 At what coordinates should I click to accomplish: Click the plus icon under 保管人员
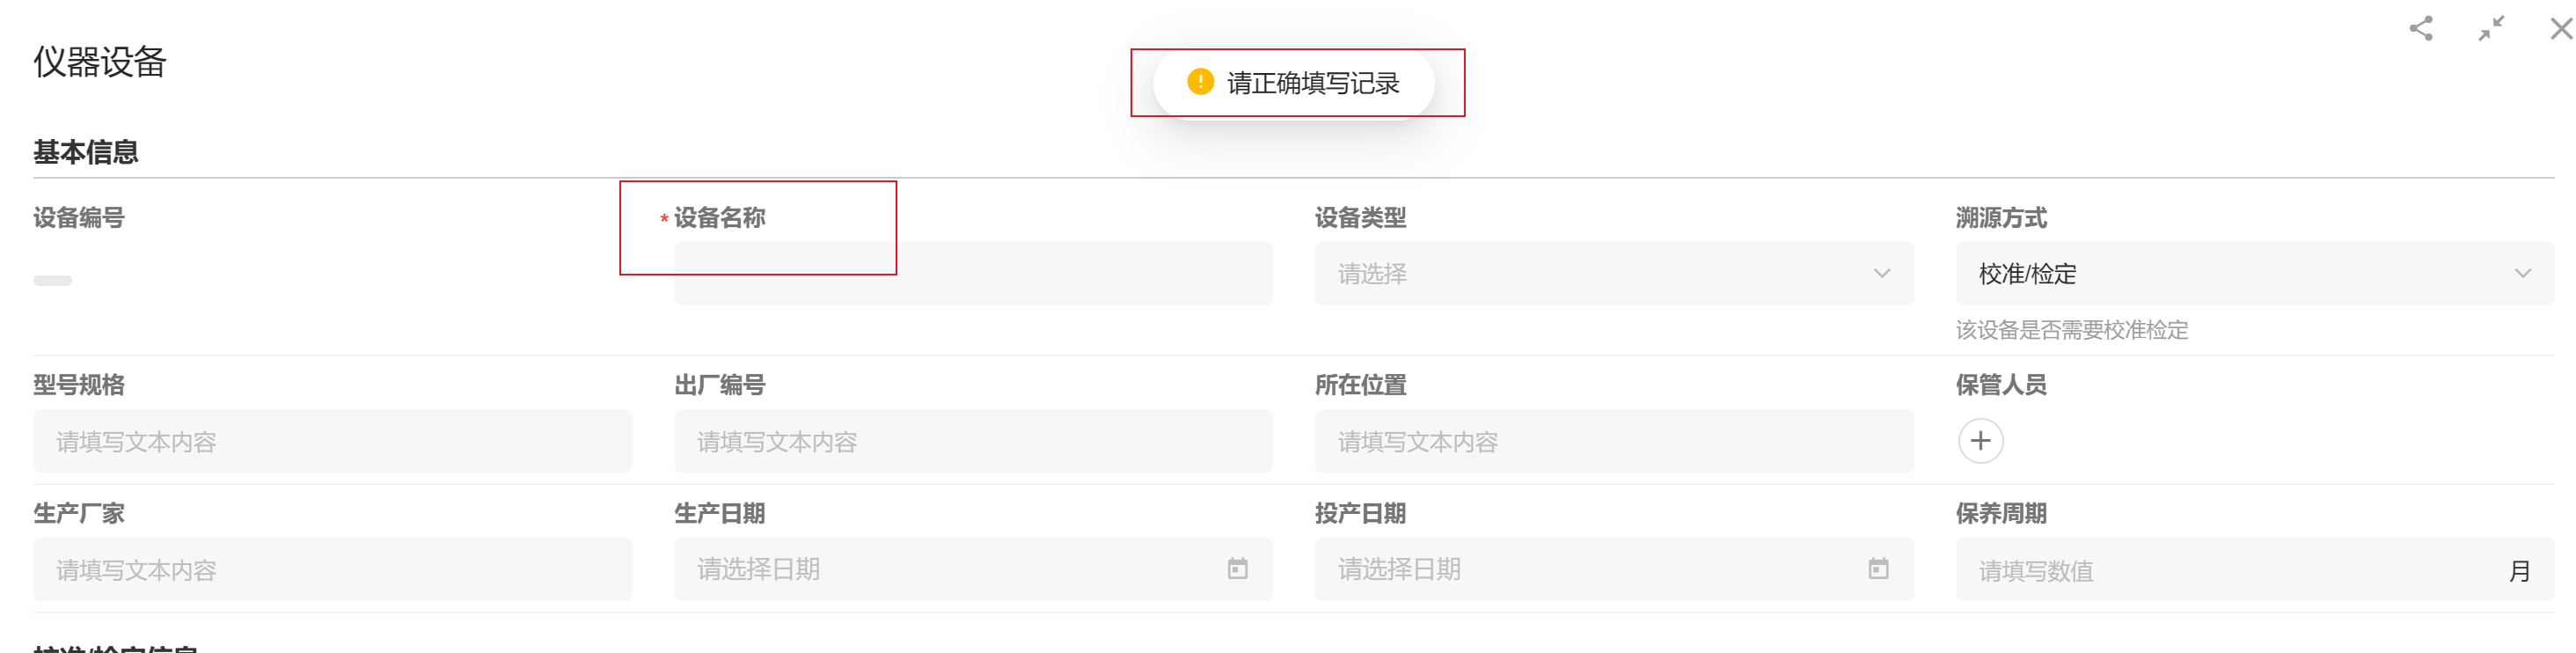(1980, 441)
